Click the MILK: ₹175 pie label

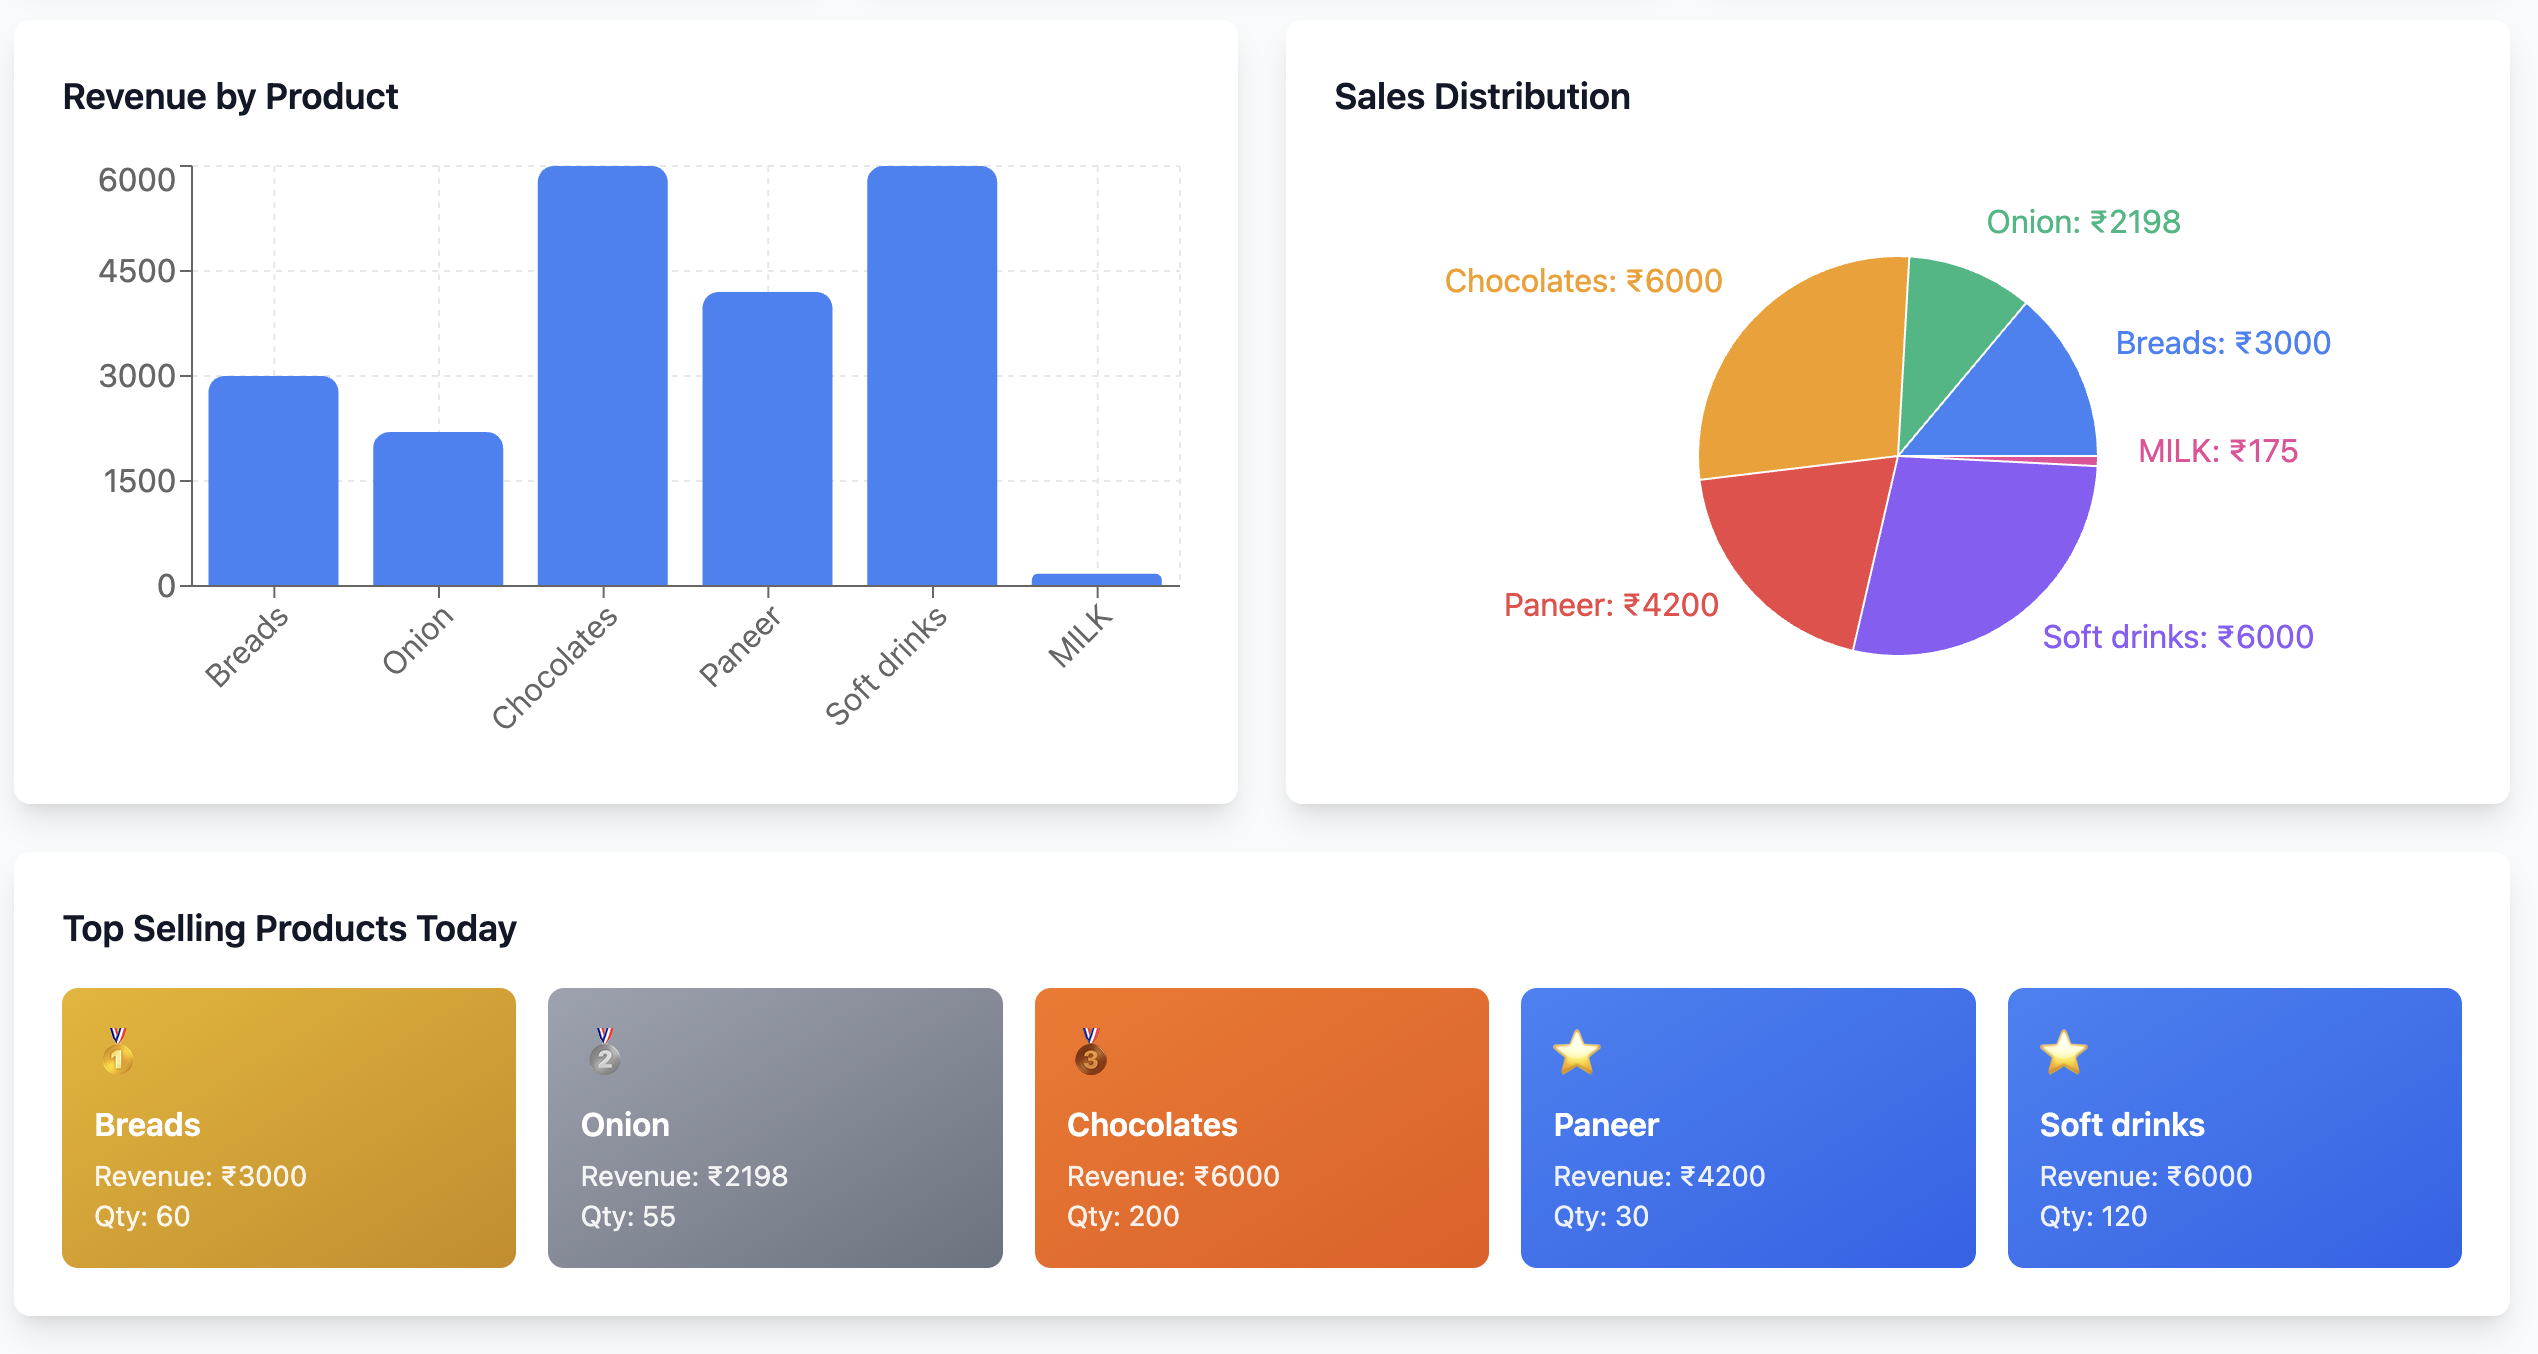tap(2217, 451)
